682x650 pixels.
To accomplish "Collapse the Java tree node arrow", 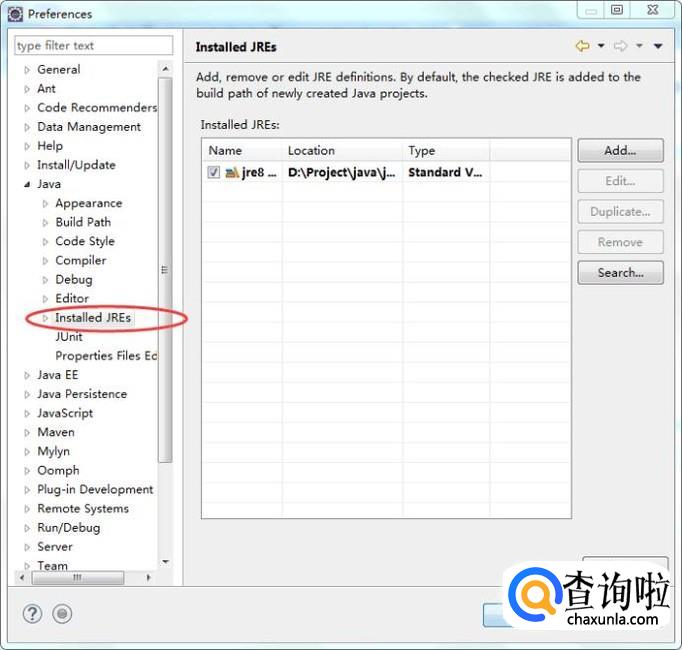I will pyautogui.click(x=27, y=184).
